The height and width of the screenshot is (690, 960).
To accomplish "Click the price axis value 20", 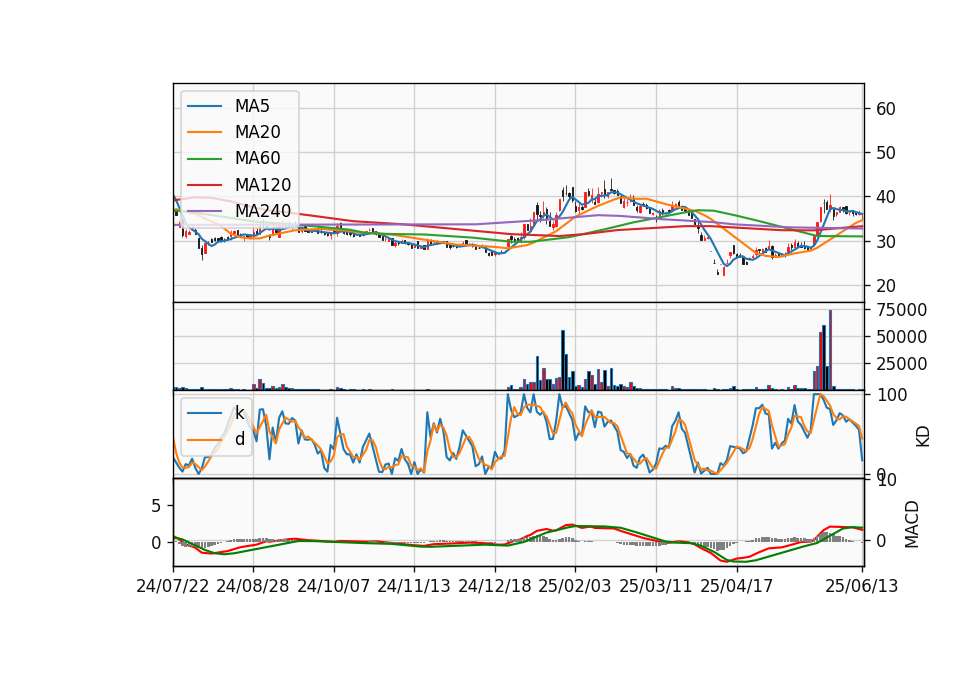I will [x=886, y=286].
